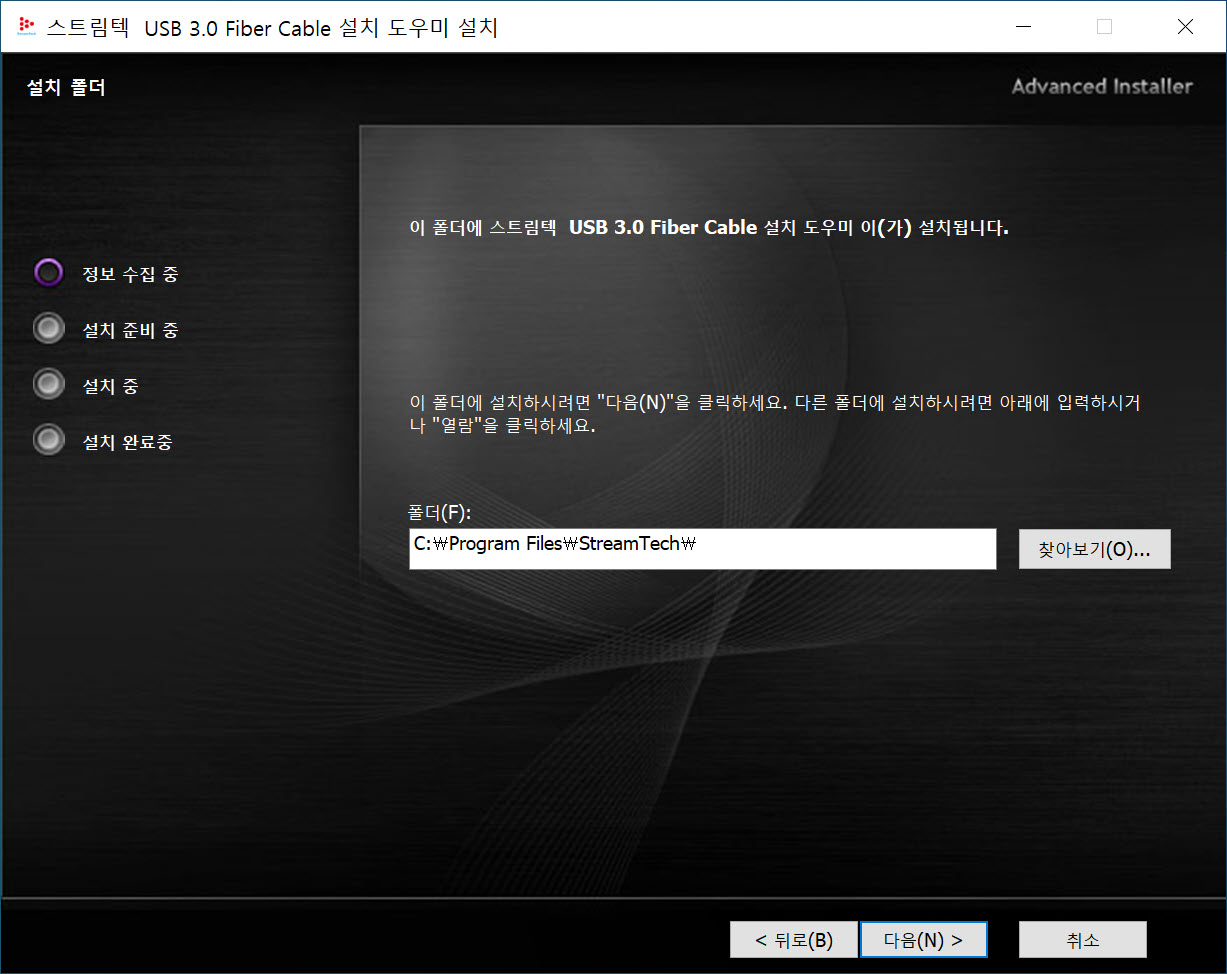Image resolution: width=1227 pixels, height=974 pixels.
Task: Click the 정보 수집 중 step label
Action: click(x=130, y=274)
